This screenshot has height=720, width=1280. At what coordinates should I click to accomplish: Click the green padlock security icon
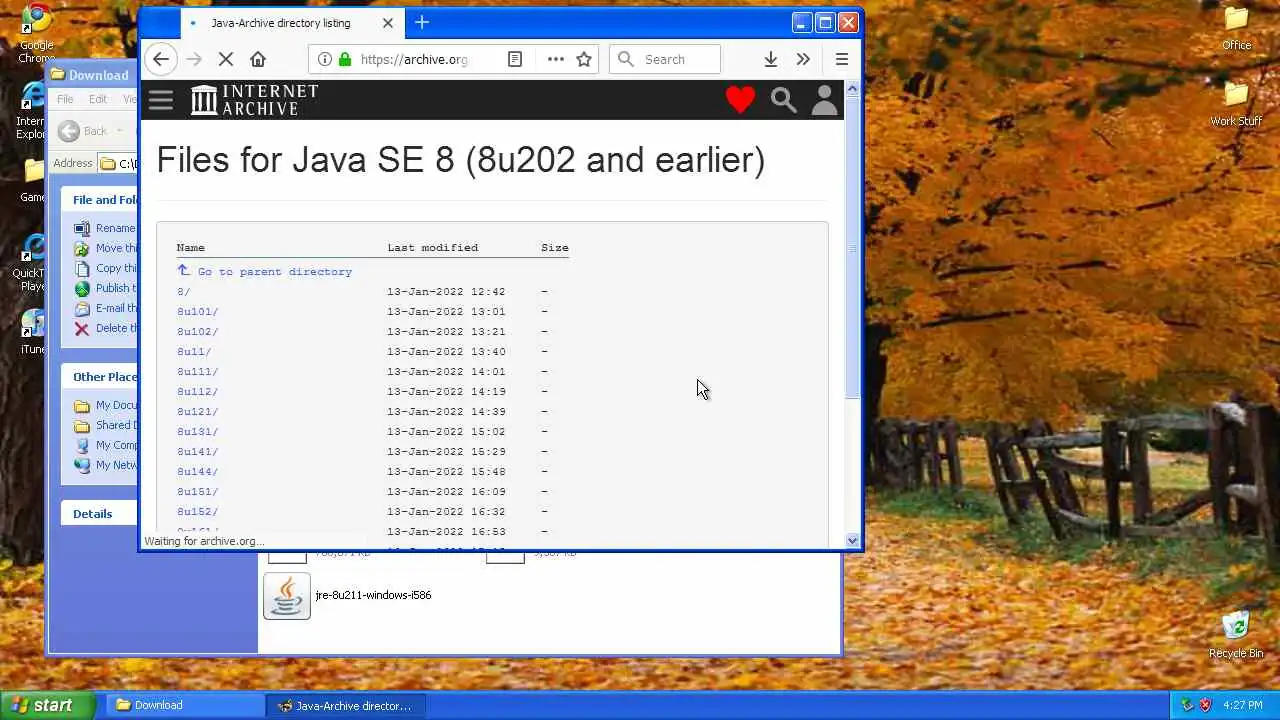pos(345,60)
